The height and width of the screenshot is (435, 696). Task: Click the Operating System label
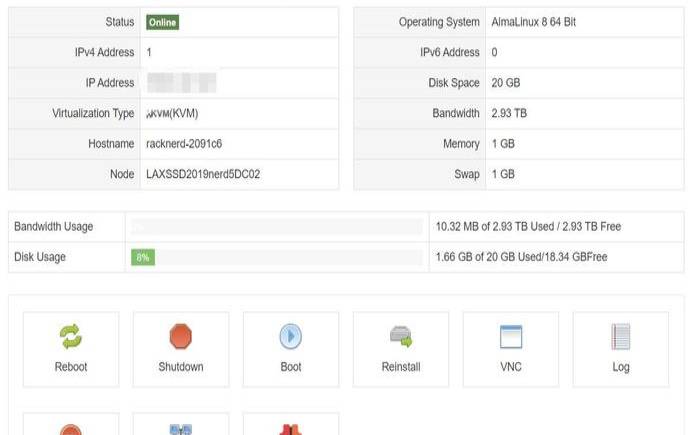click(439, 22)
